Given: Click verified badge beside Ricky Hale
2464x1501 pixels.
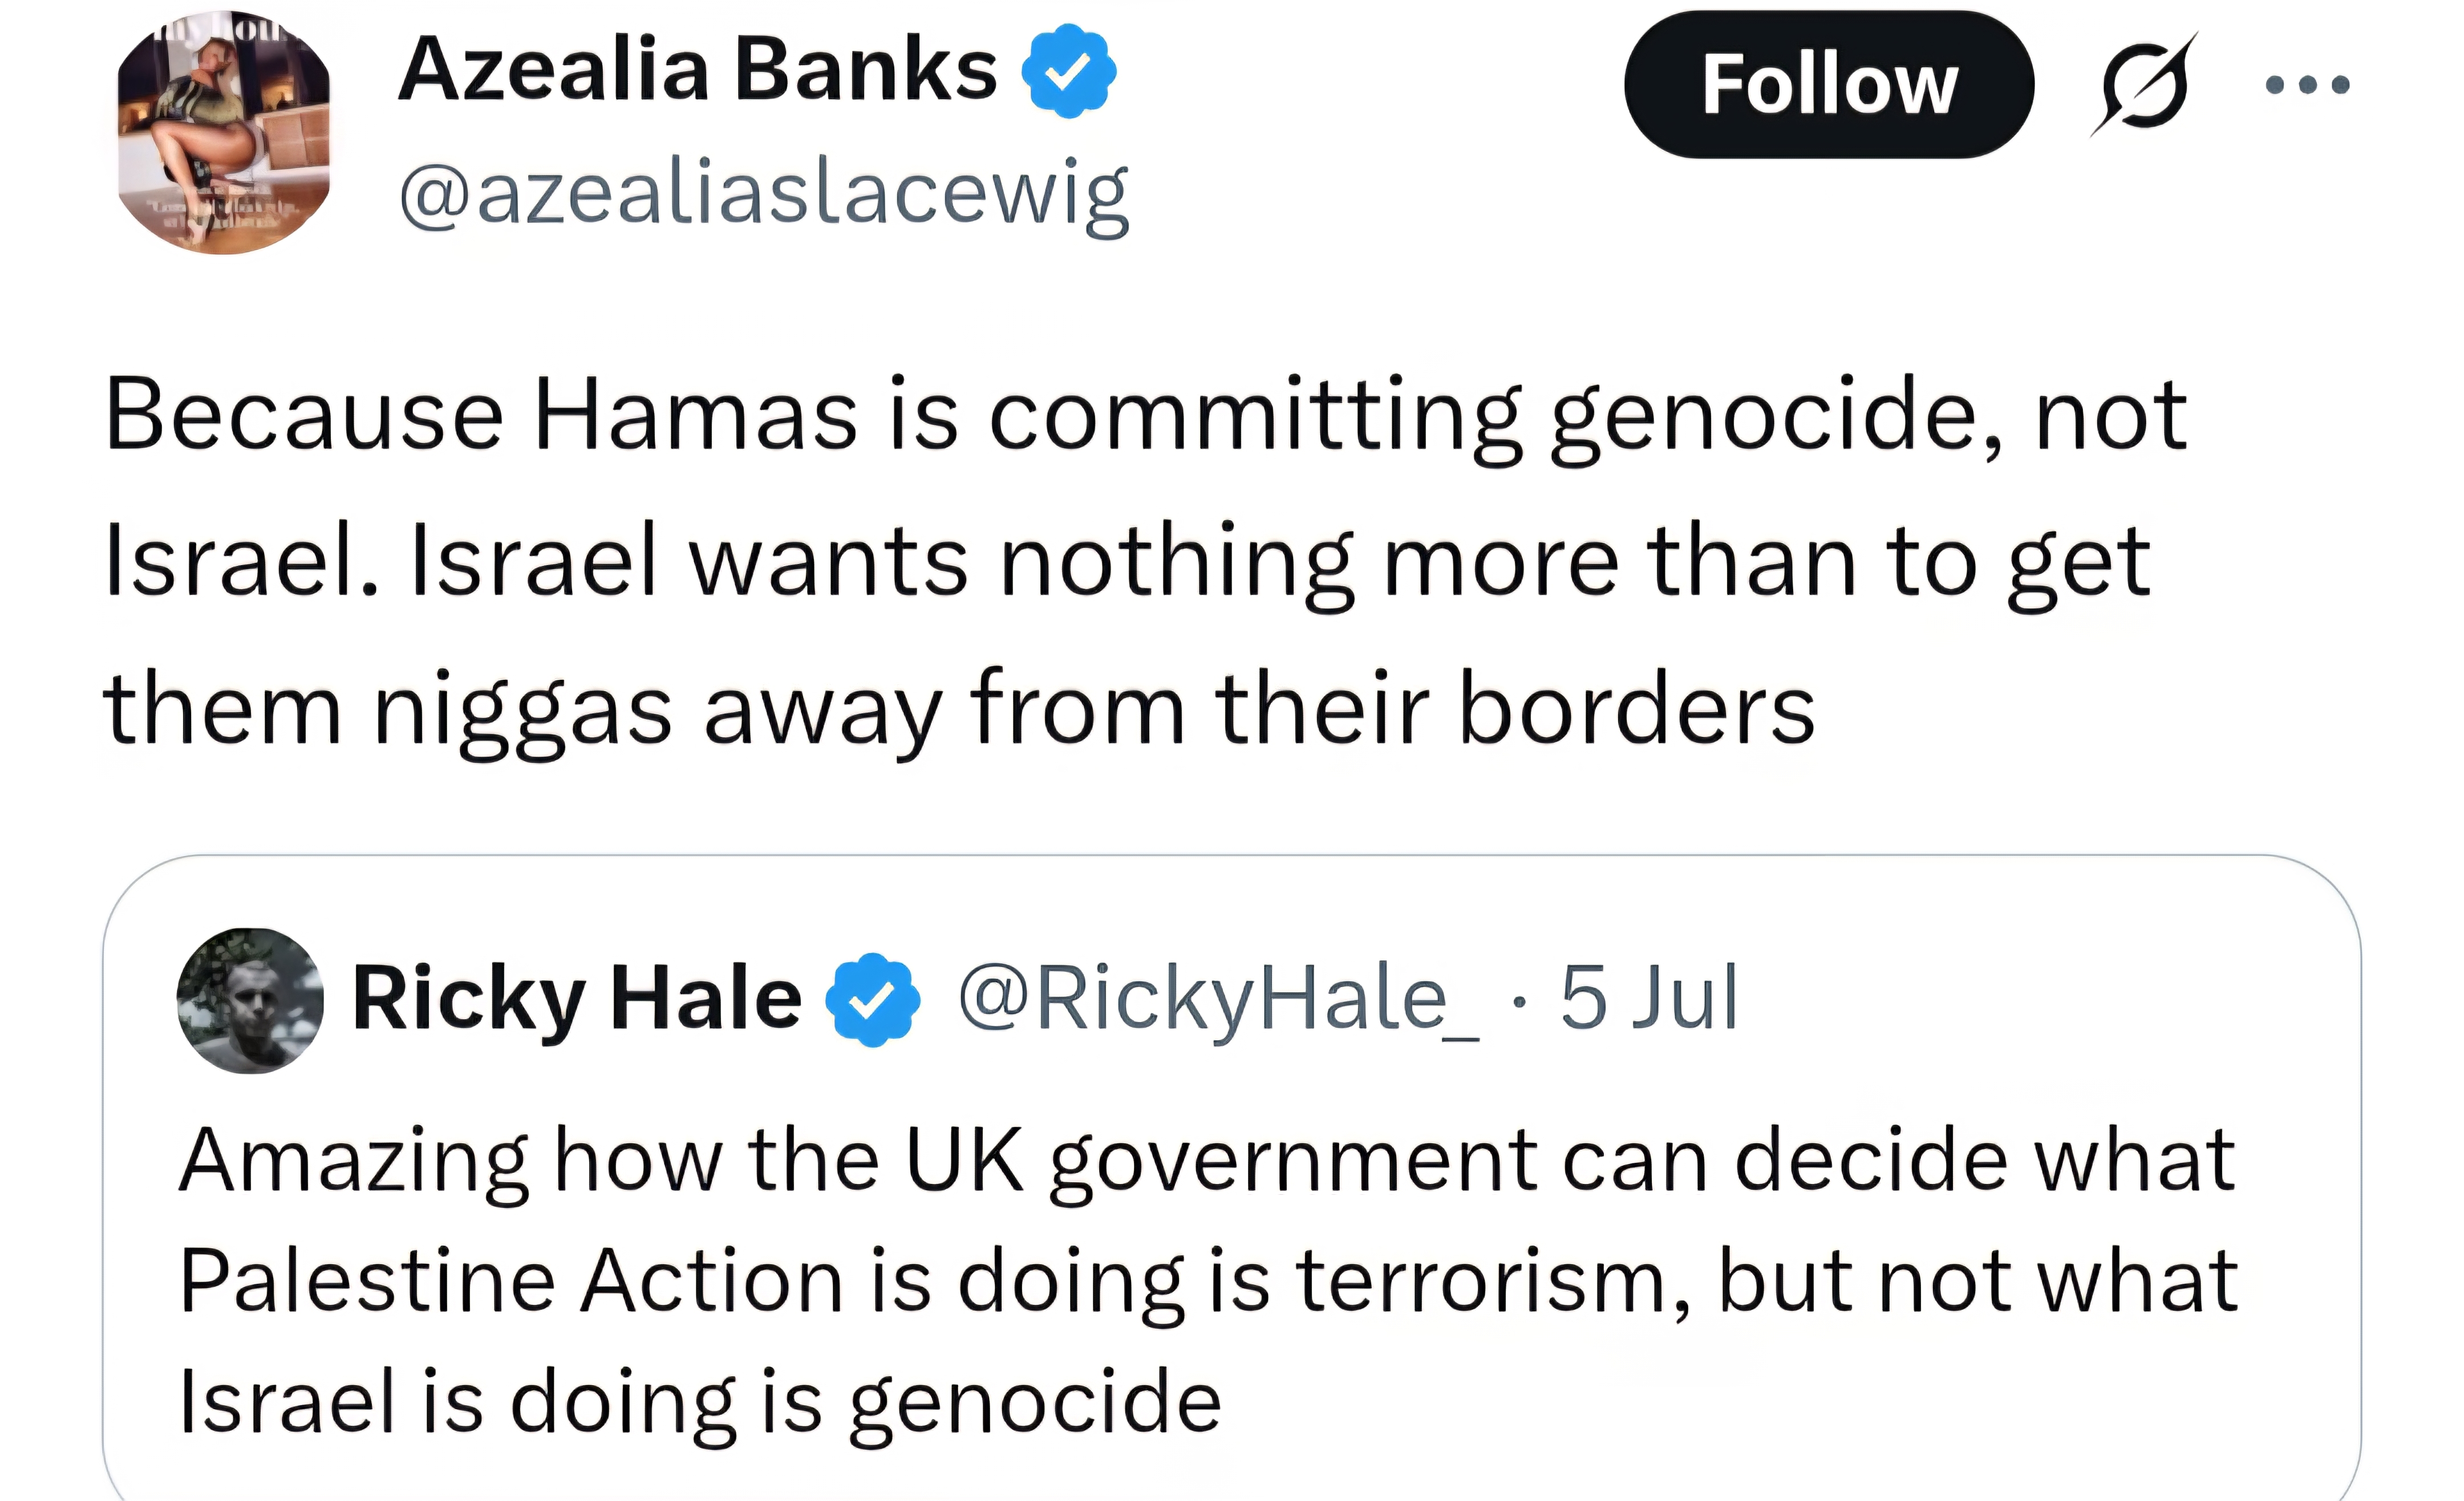Looking at the screenshot, I should 872,999.
